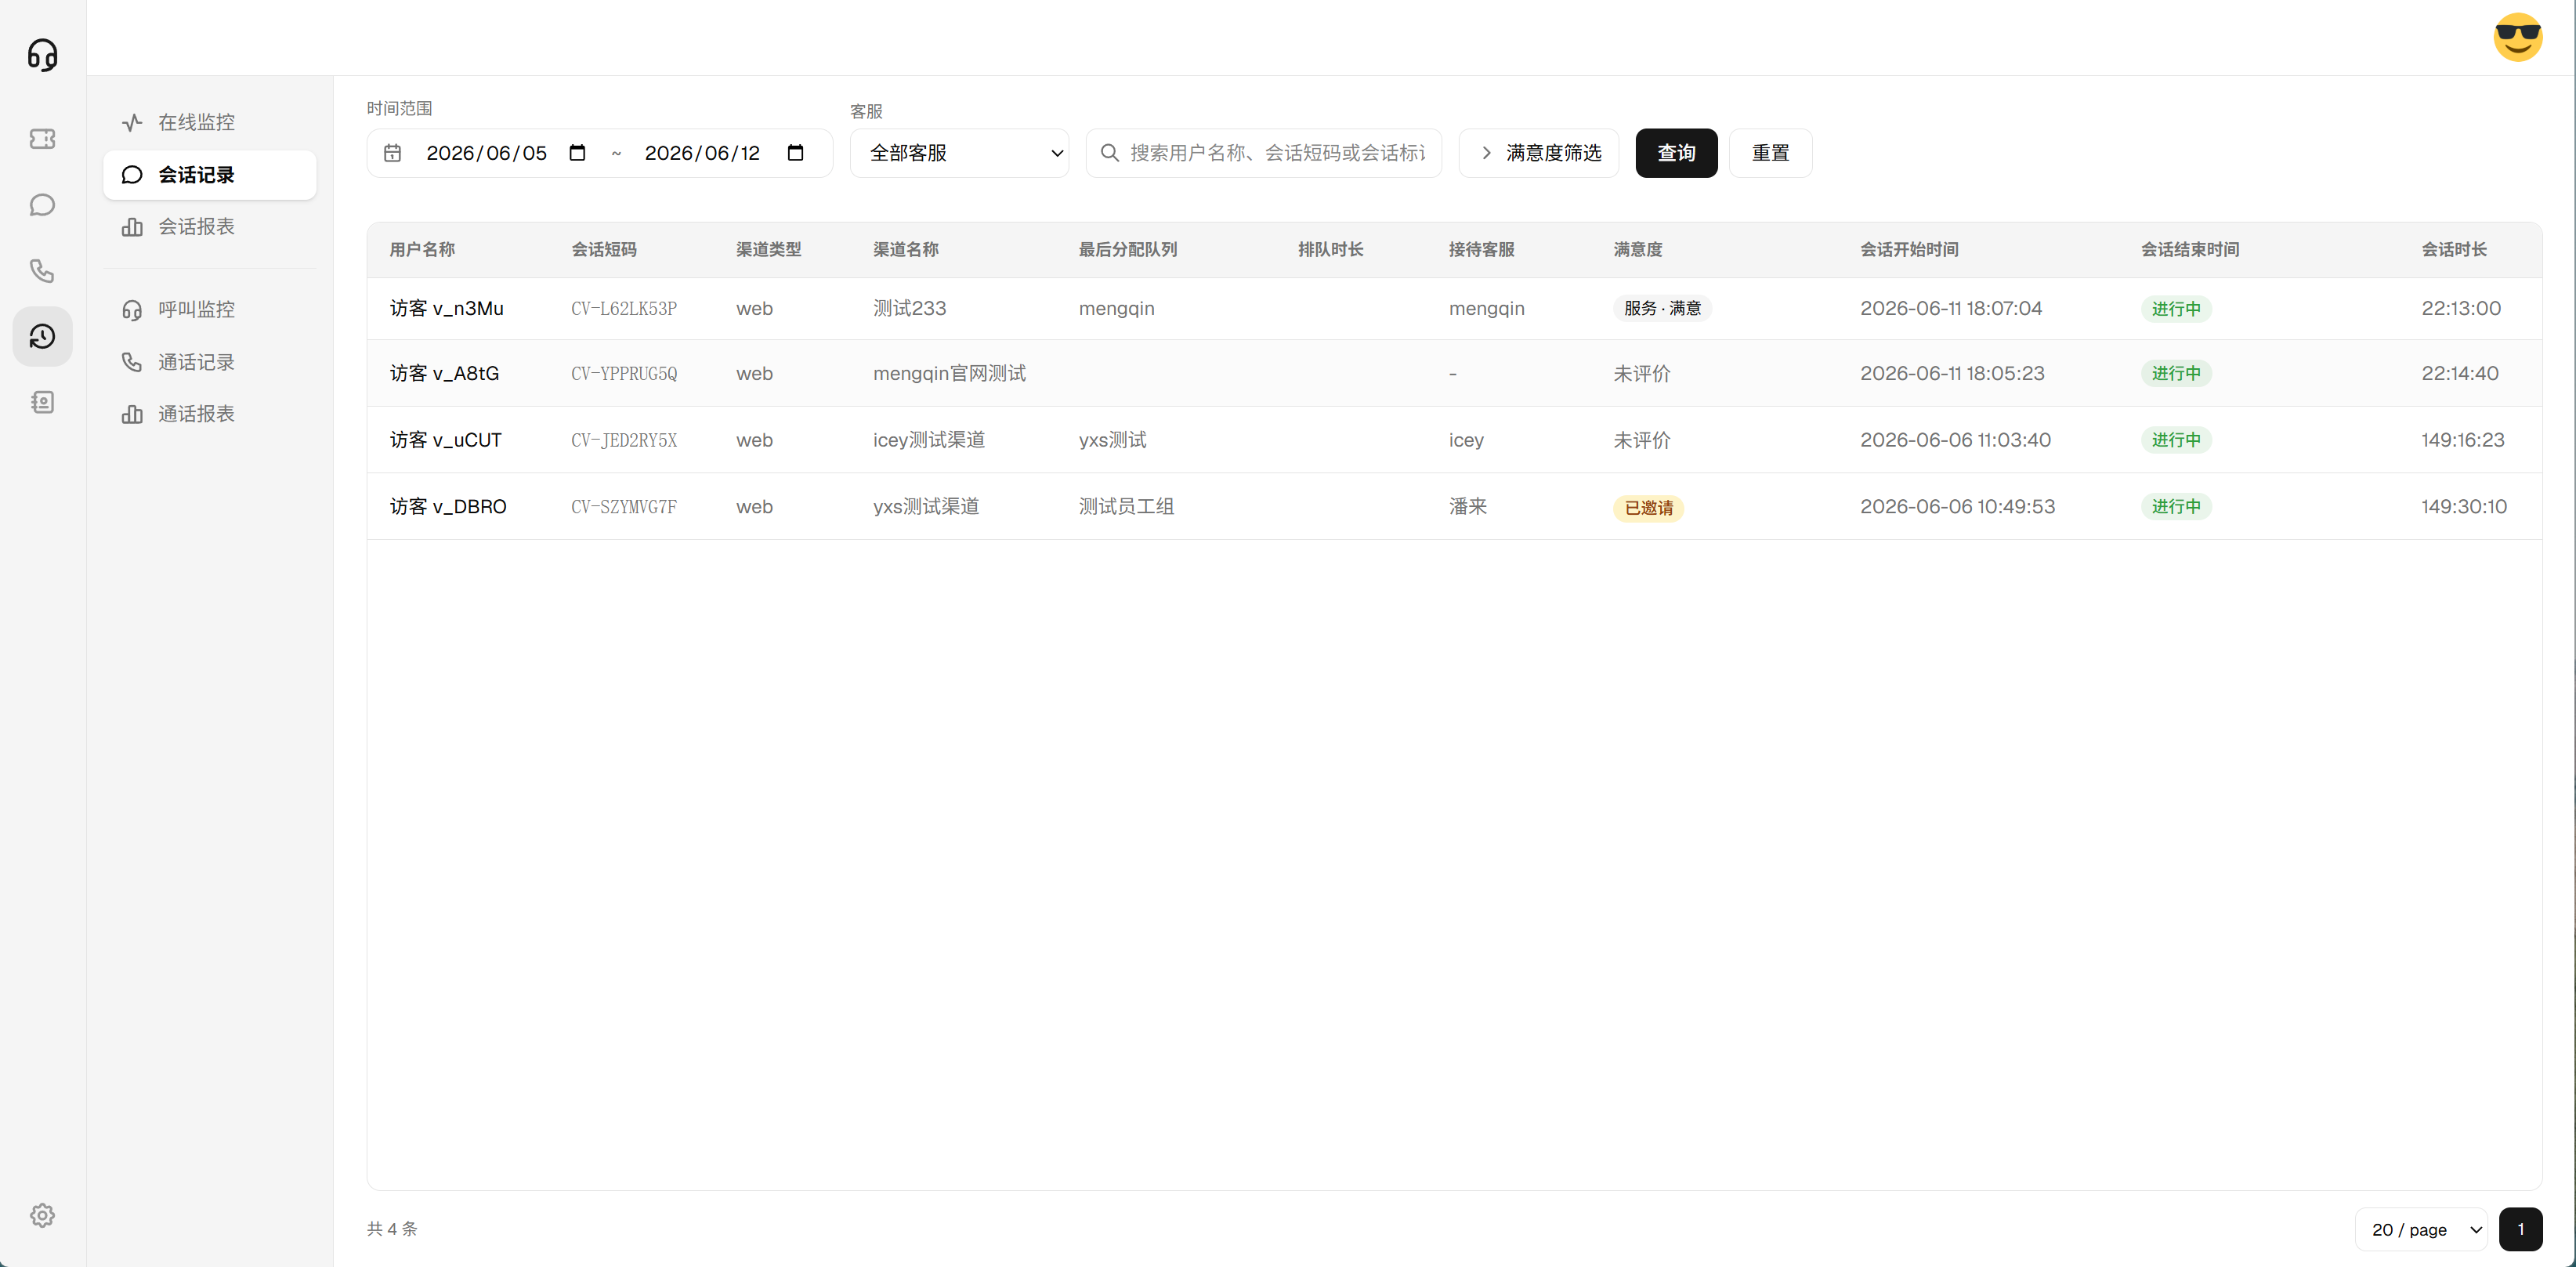2576x1267 pixels.
Task: Focus the user name search field
Action: [x=1264, y=153]
